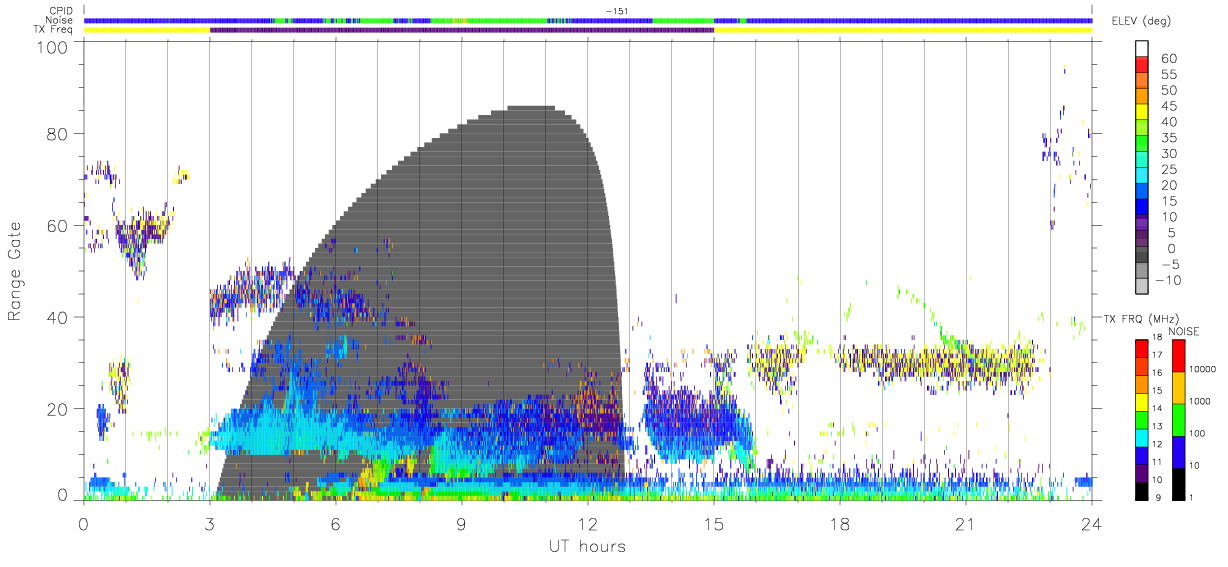Pick the dark gray segment of ELEV bar
Viewport: 1228px width, 567px height.
[1142, 256]
